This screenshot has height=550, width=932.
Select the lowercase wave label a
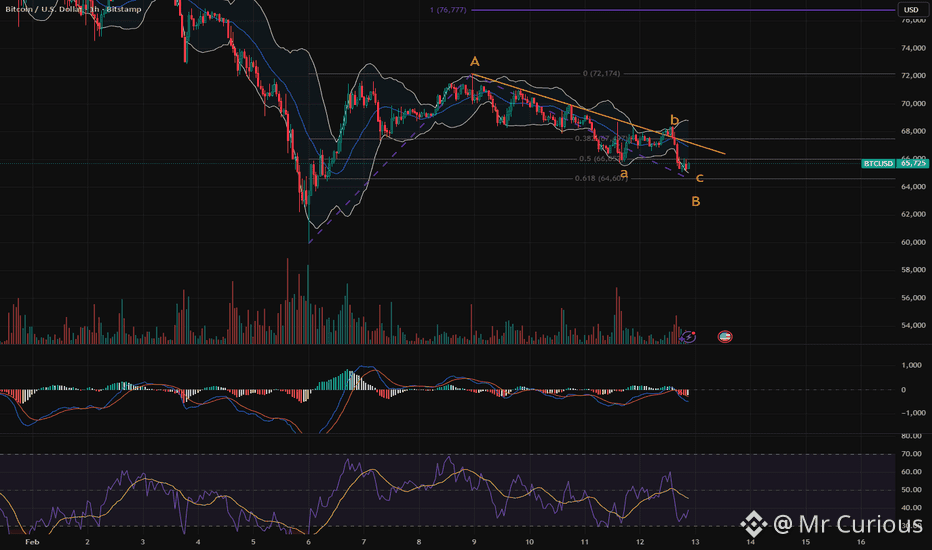pos(624,174)
